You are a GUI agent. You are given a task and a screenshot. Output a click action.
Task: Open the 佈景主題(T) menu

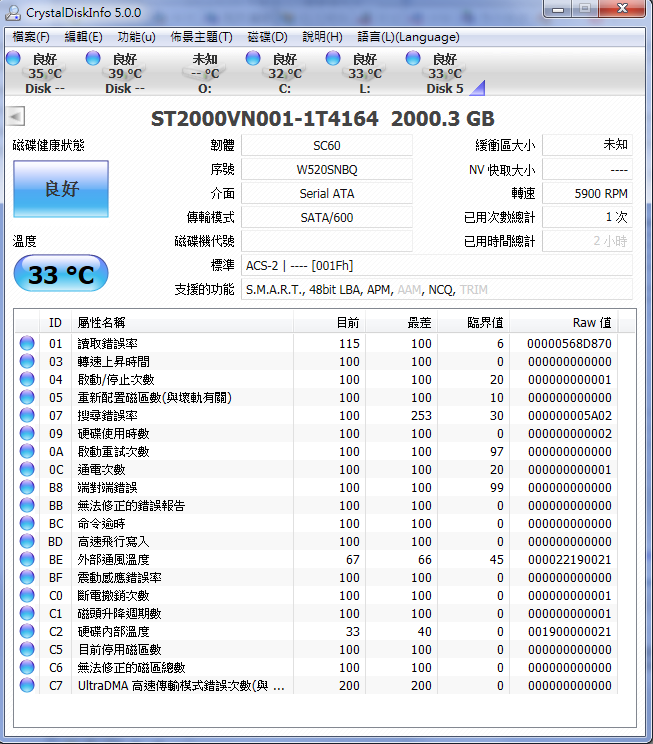tap(201, 37)
